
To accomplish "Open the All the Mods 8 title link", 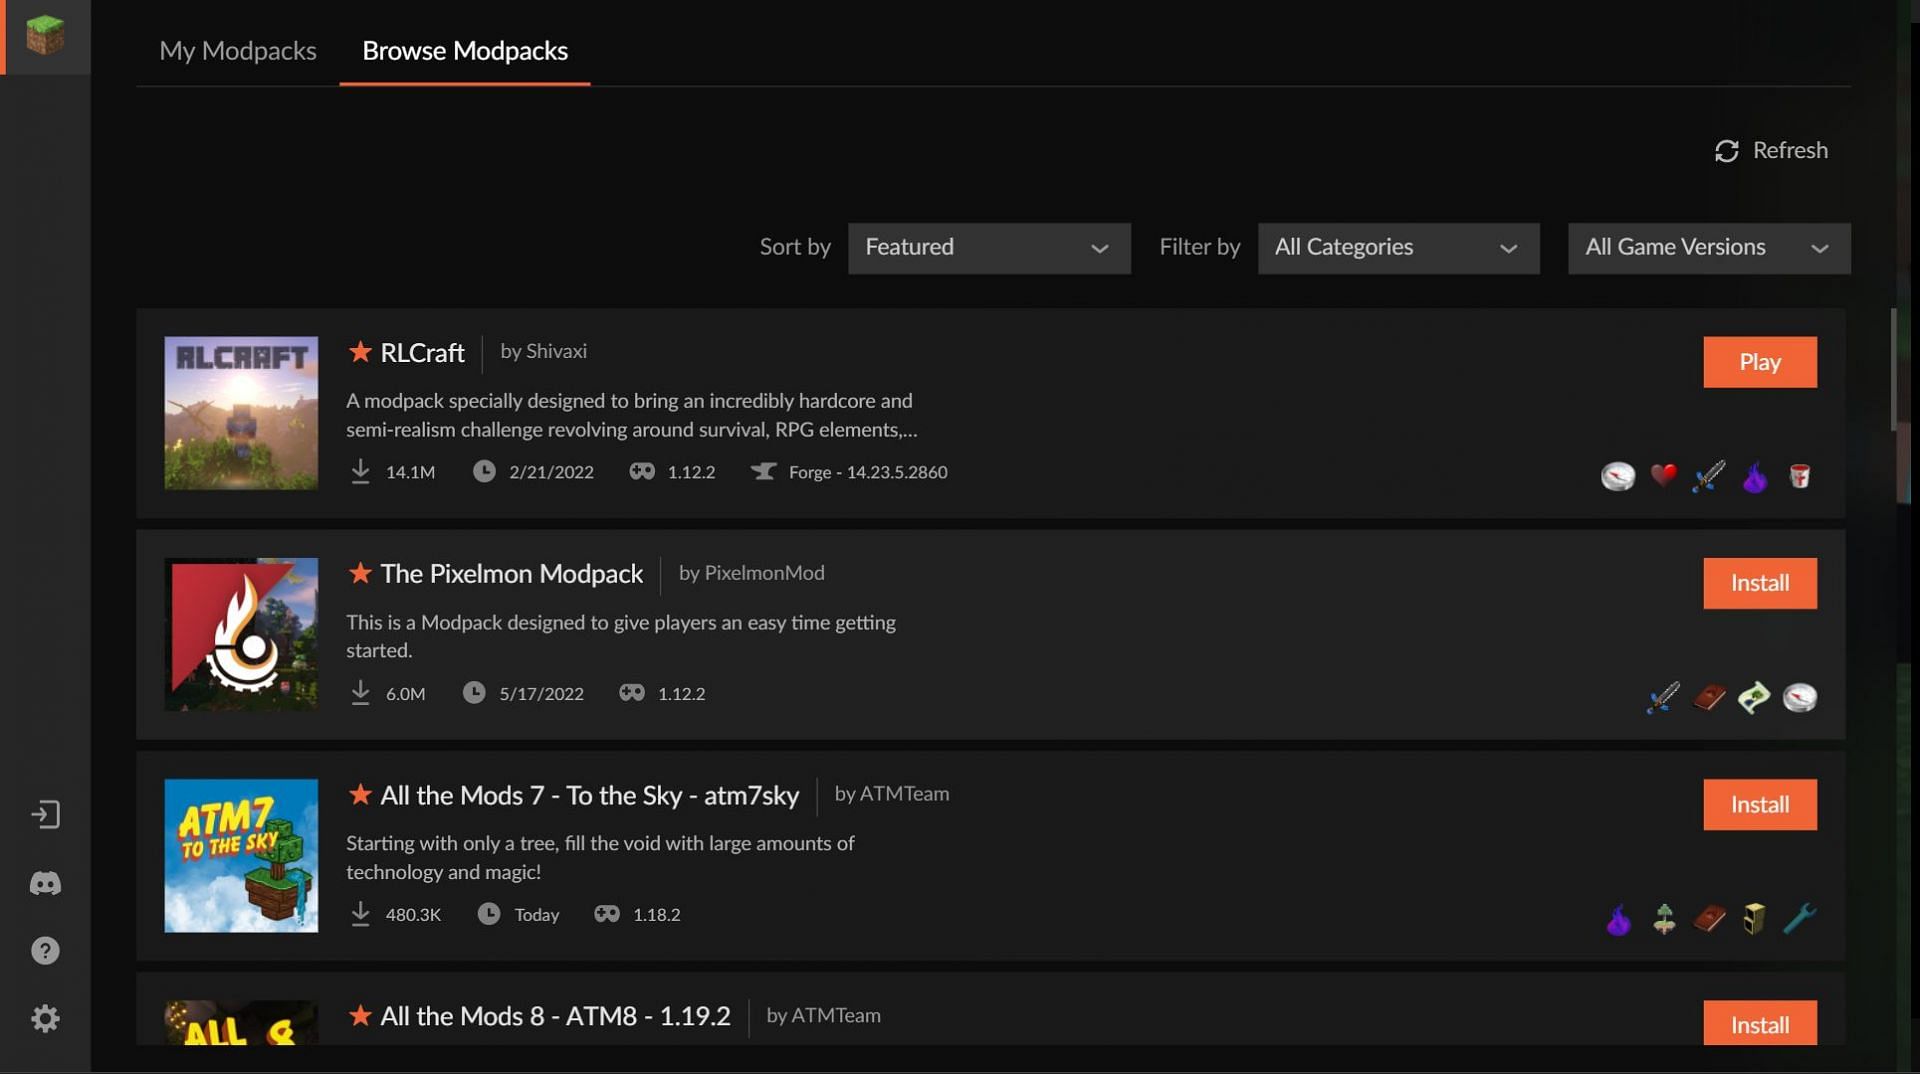I will click(x=555, y=1017).
